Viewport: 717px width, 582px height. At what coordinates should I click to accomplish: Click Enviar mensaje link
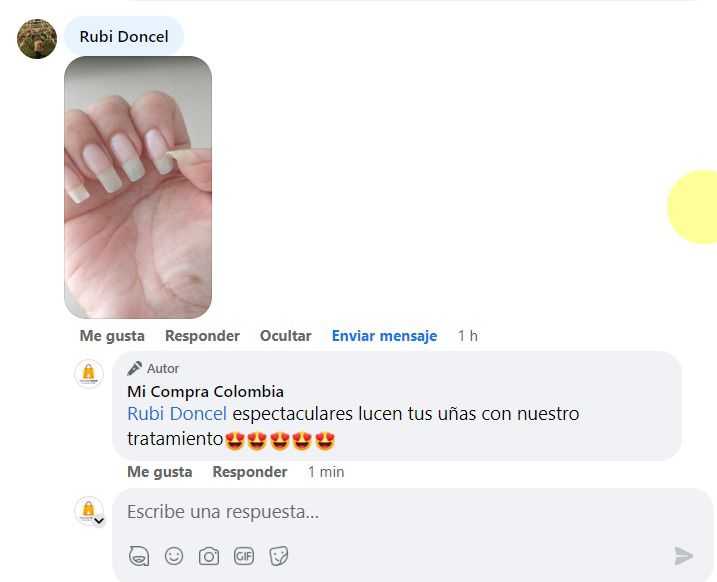coord(384,336)
